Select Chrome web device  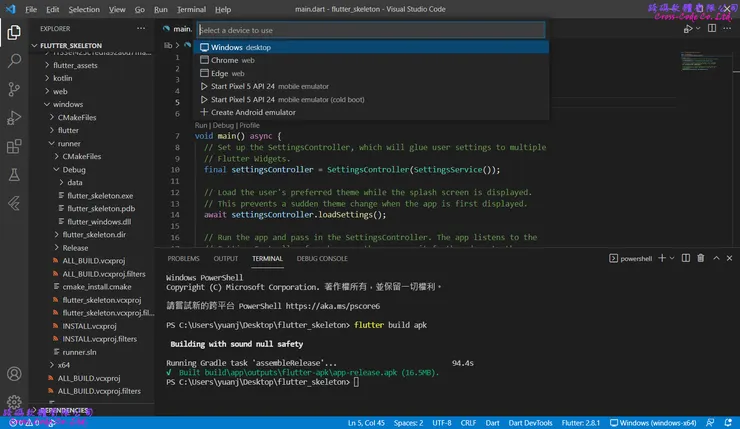[371, 60]
